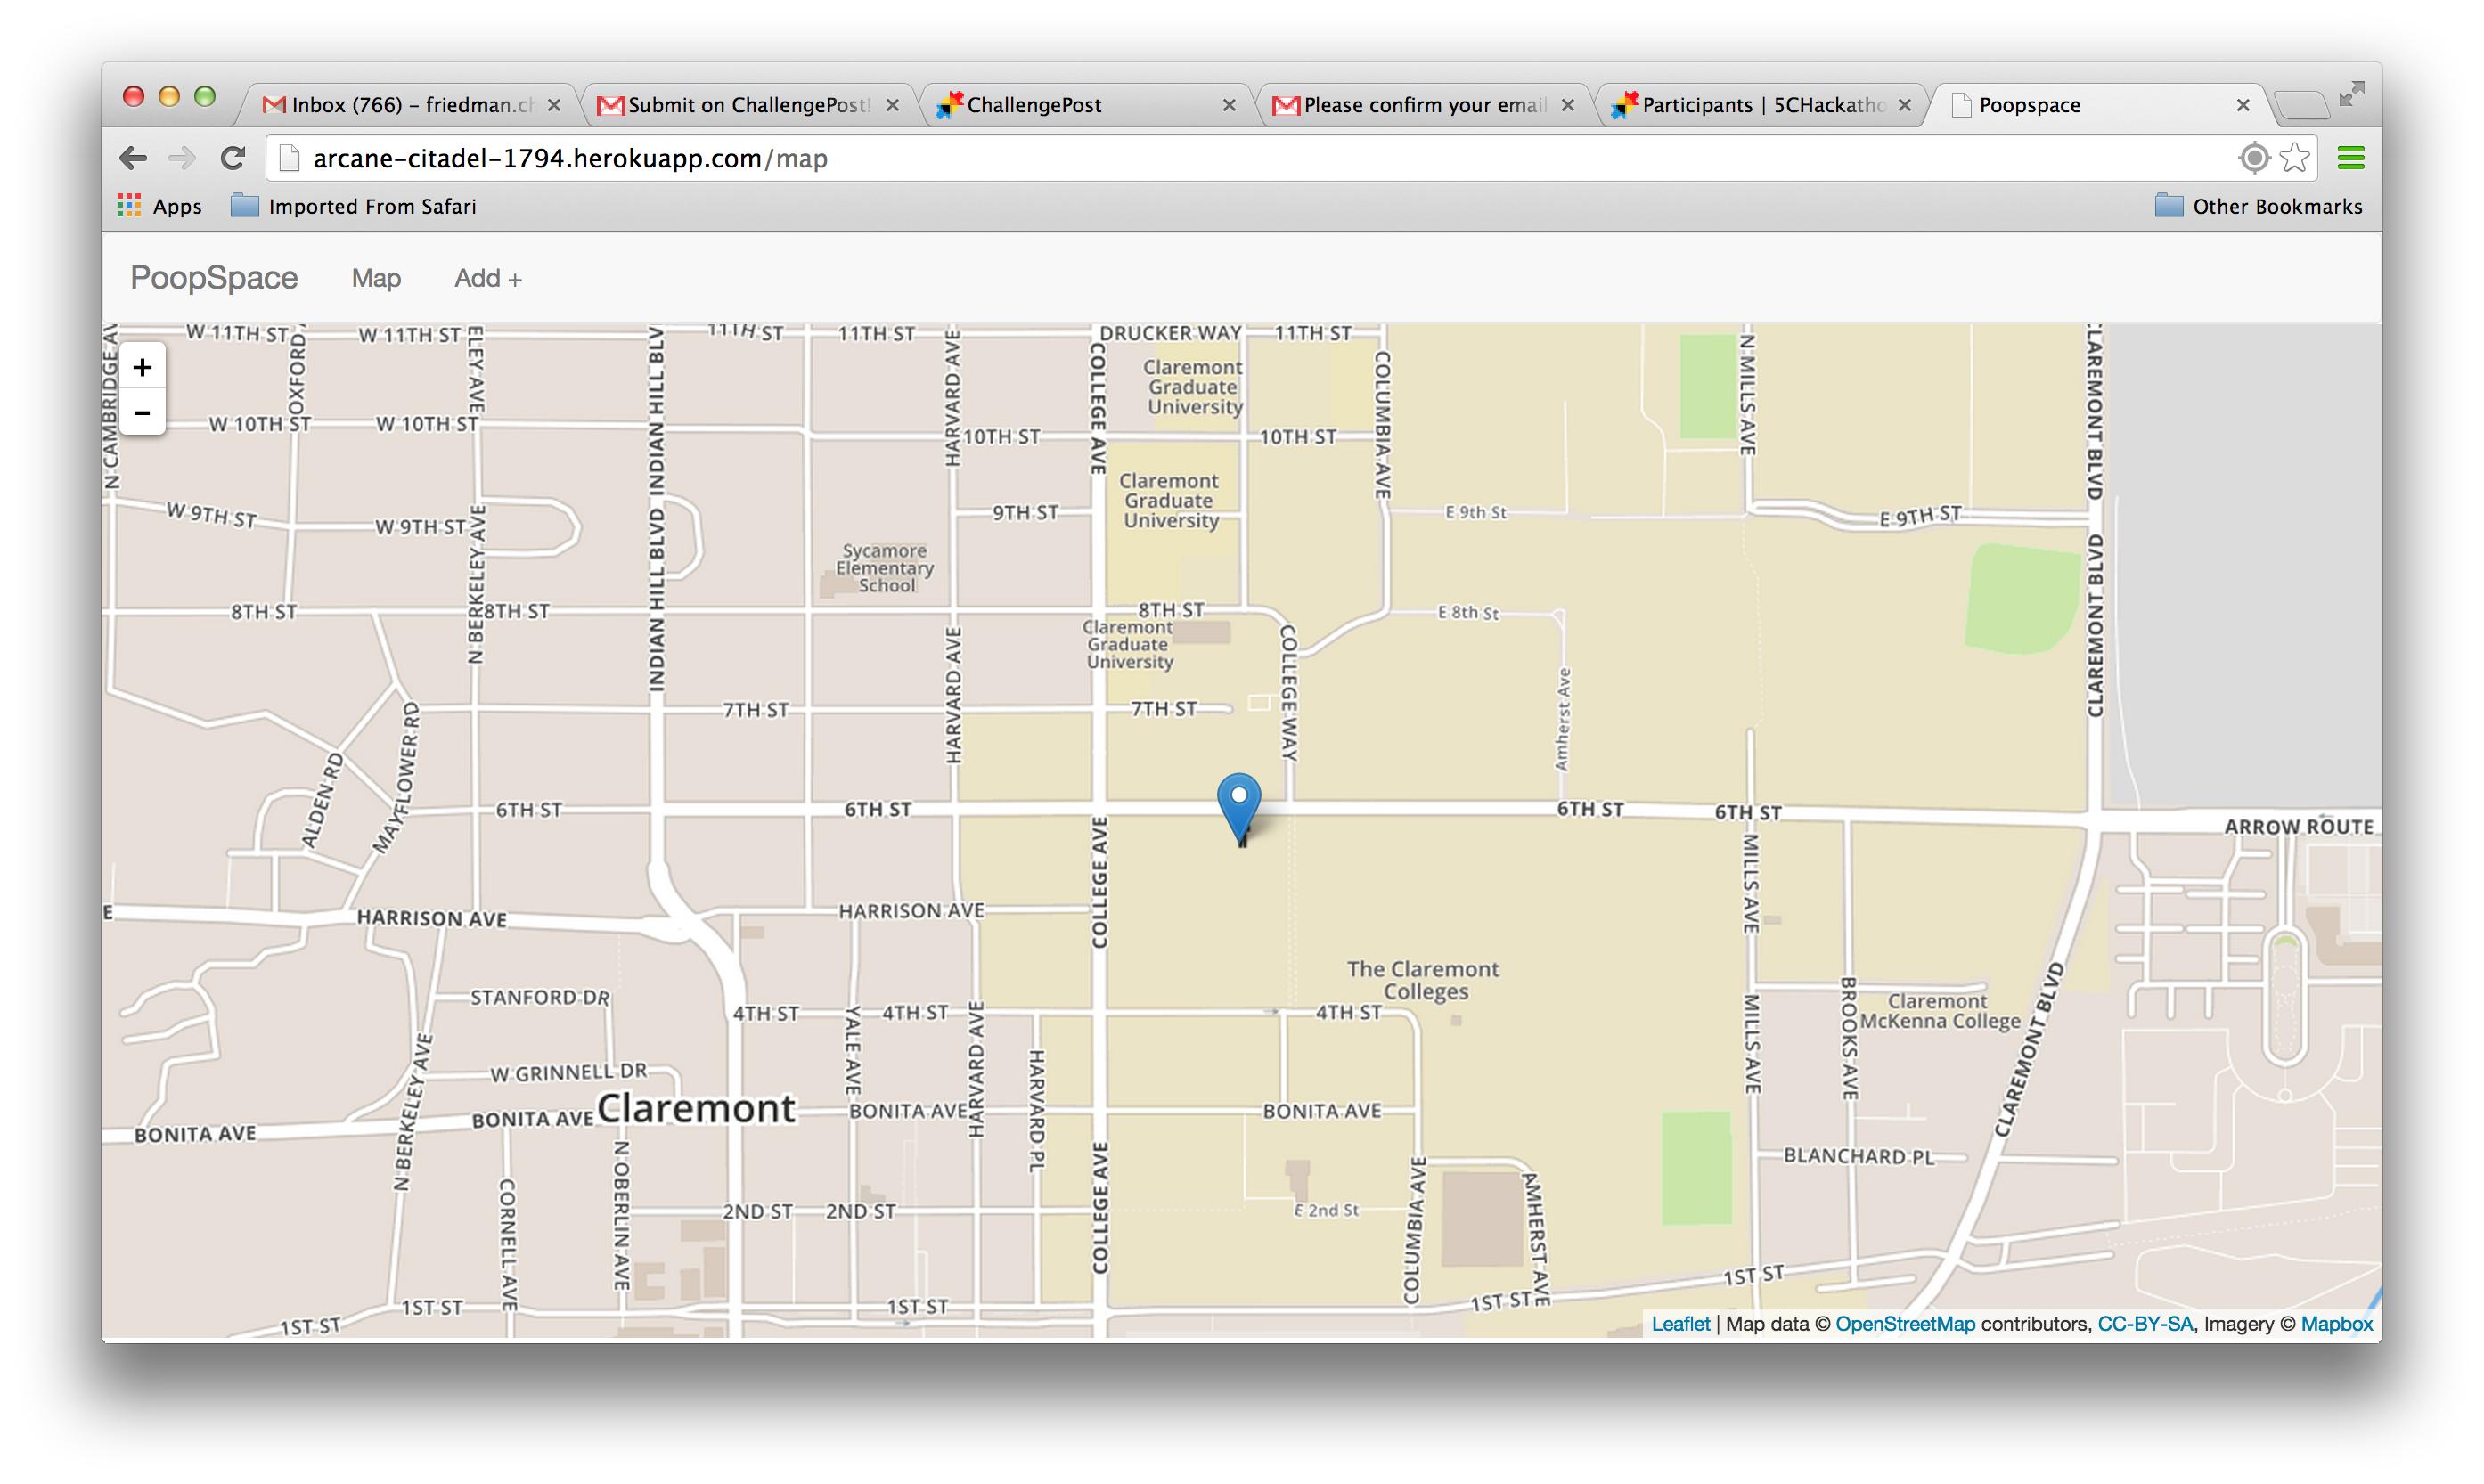Screen dimensions: 2484x1484
Task: Reload the page with refresh icon
Action: [x=233, y=158]
